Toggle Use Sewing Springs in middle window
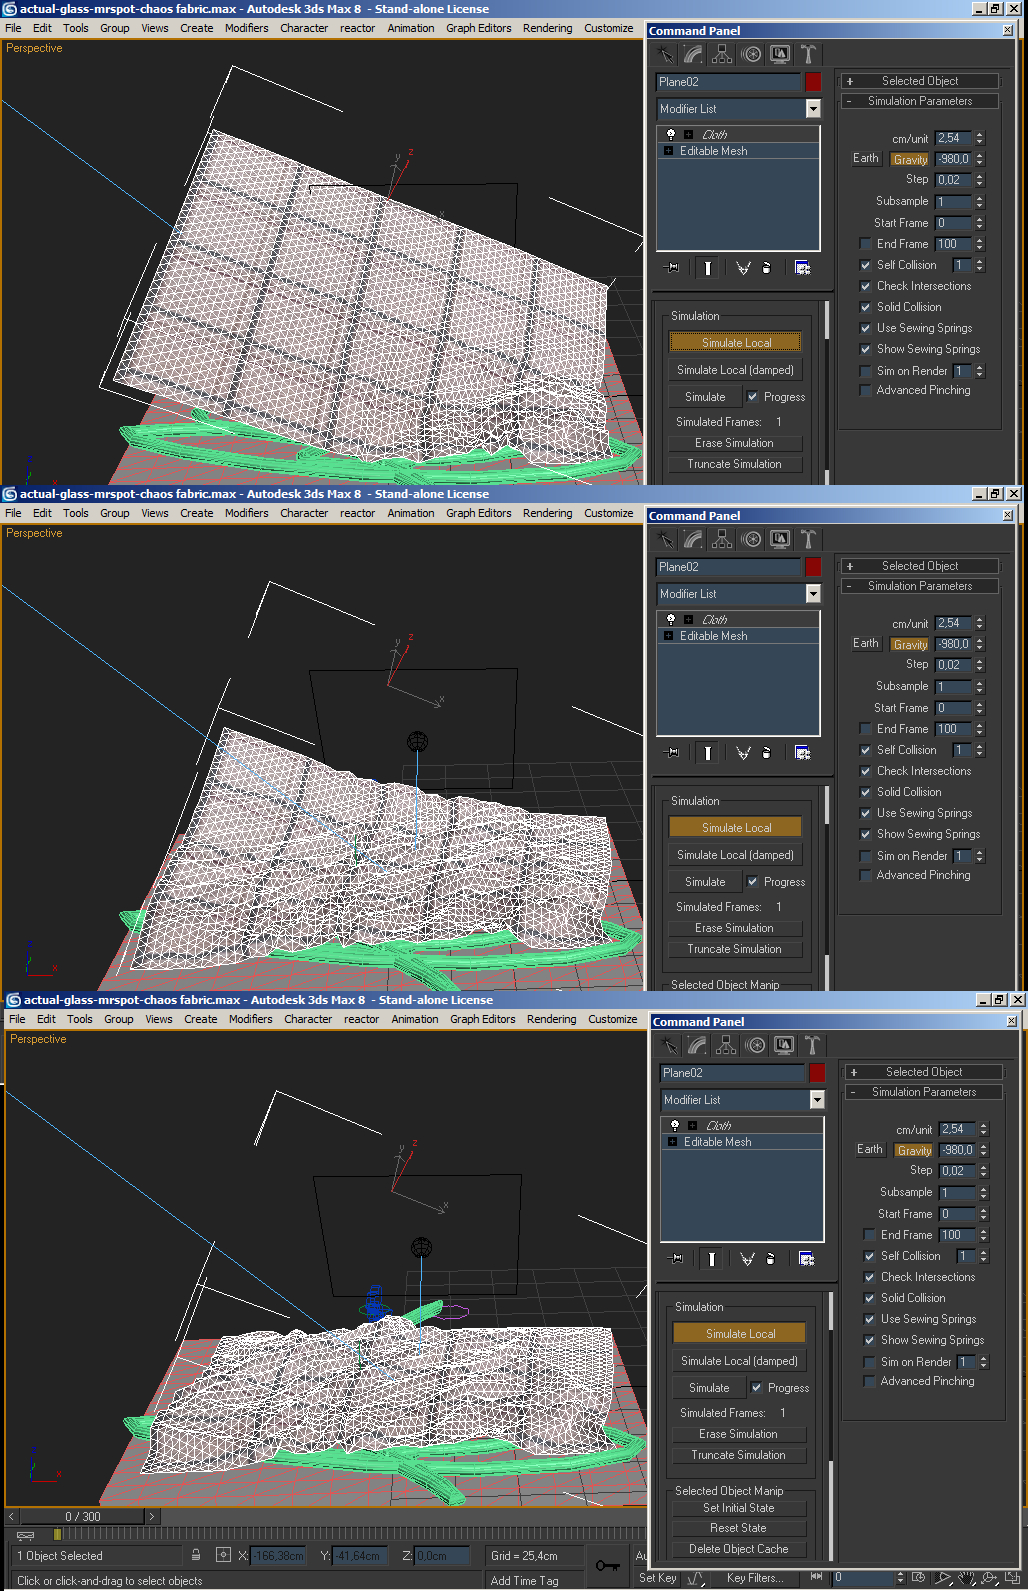Image resolution: width=1028 pixels, height=1591 pixels. pos(866,813)
